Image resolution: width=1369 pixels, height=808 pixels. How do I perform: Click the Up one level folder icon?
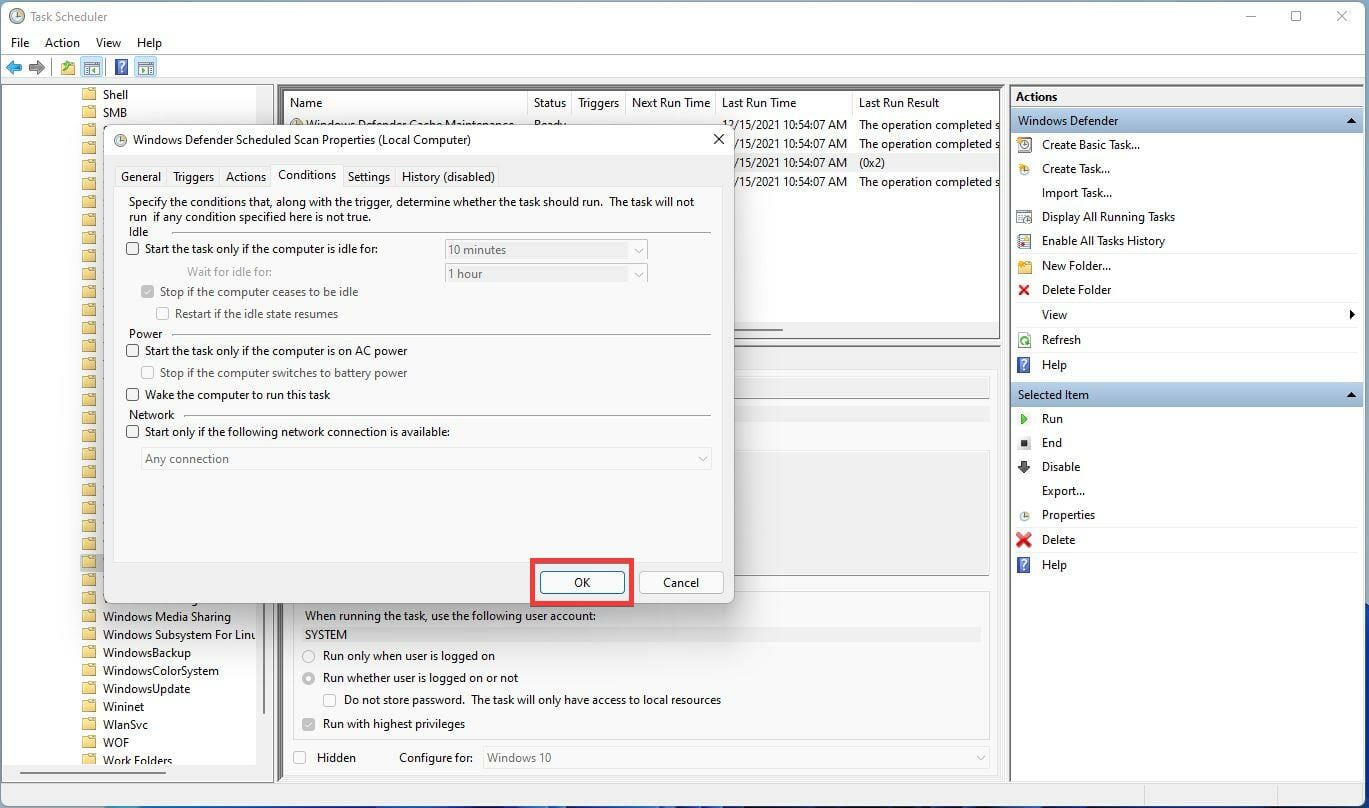[x=67, y=67]
